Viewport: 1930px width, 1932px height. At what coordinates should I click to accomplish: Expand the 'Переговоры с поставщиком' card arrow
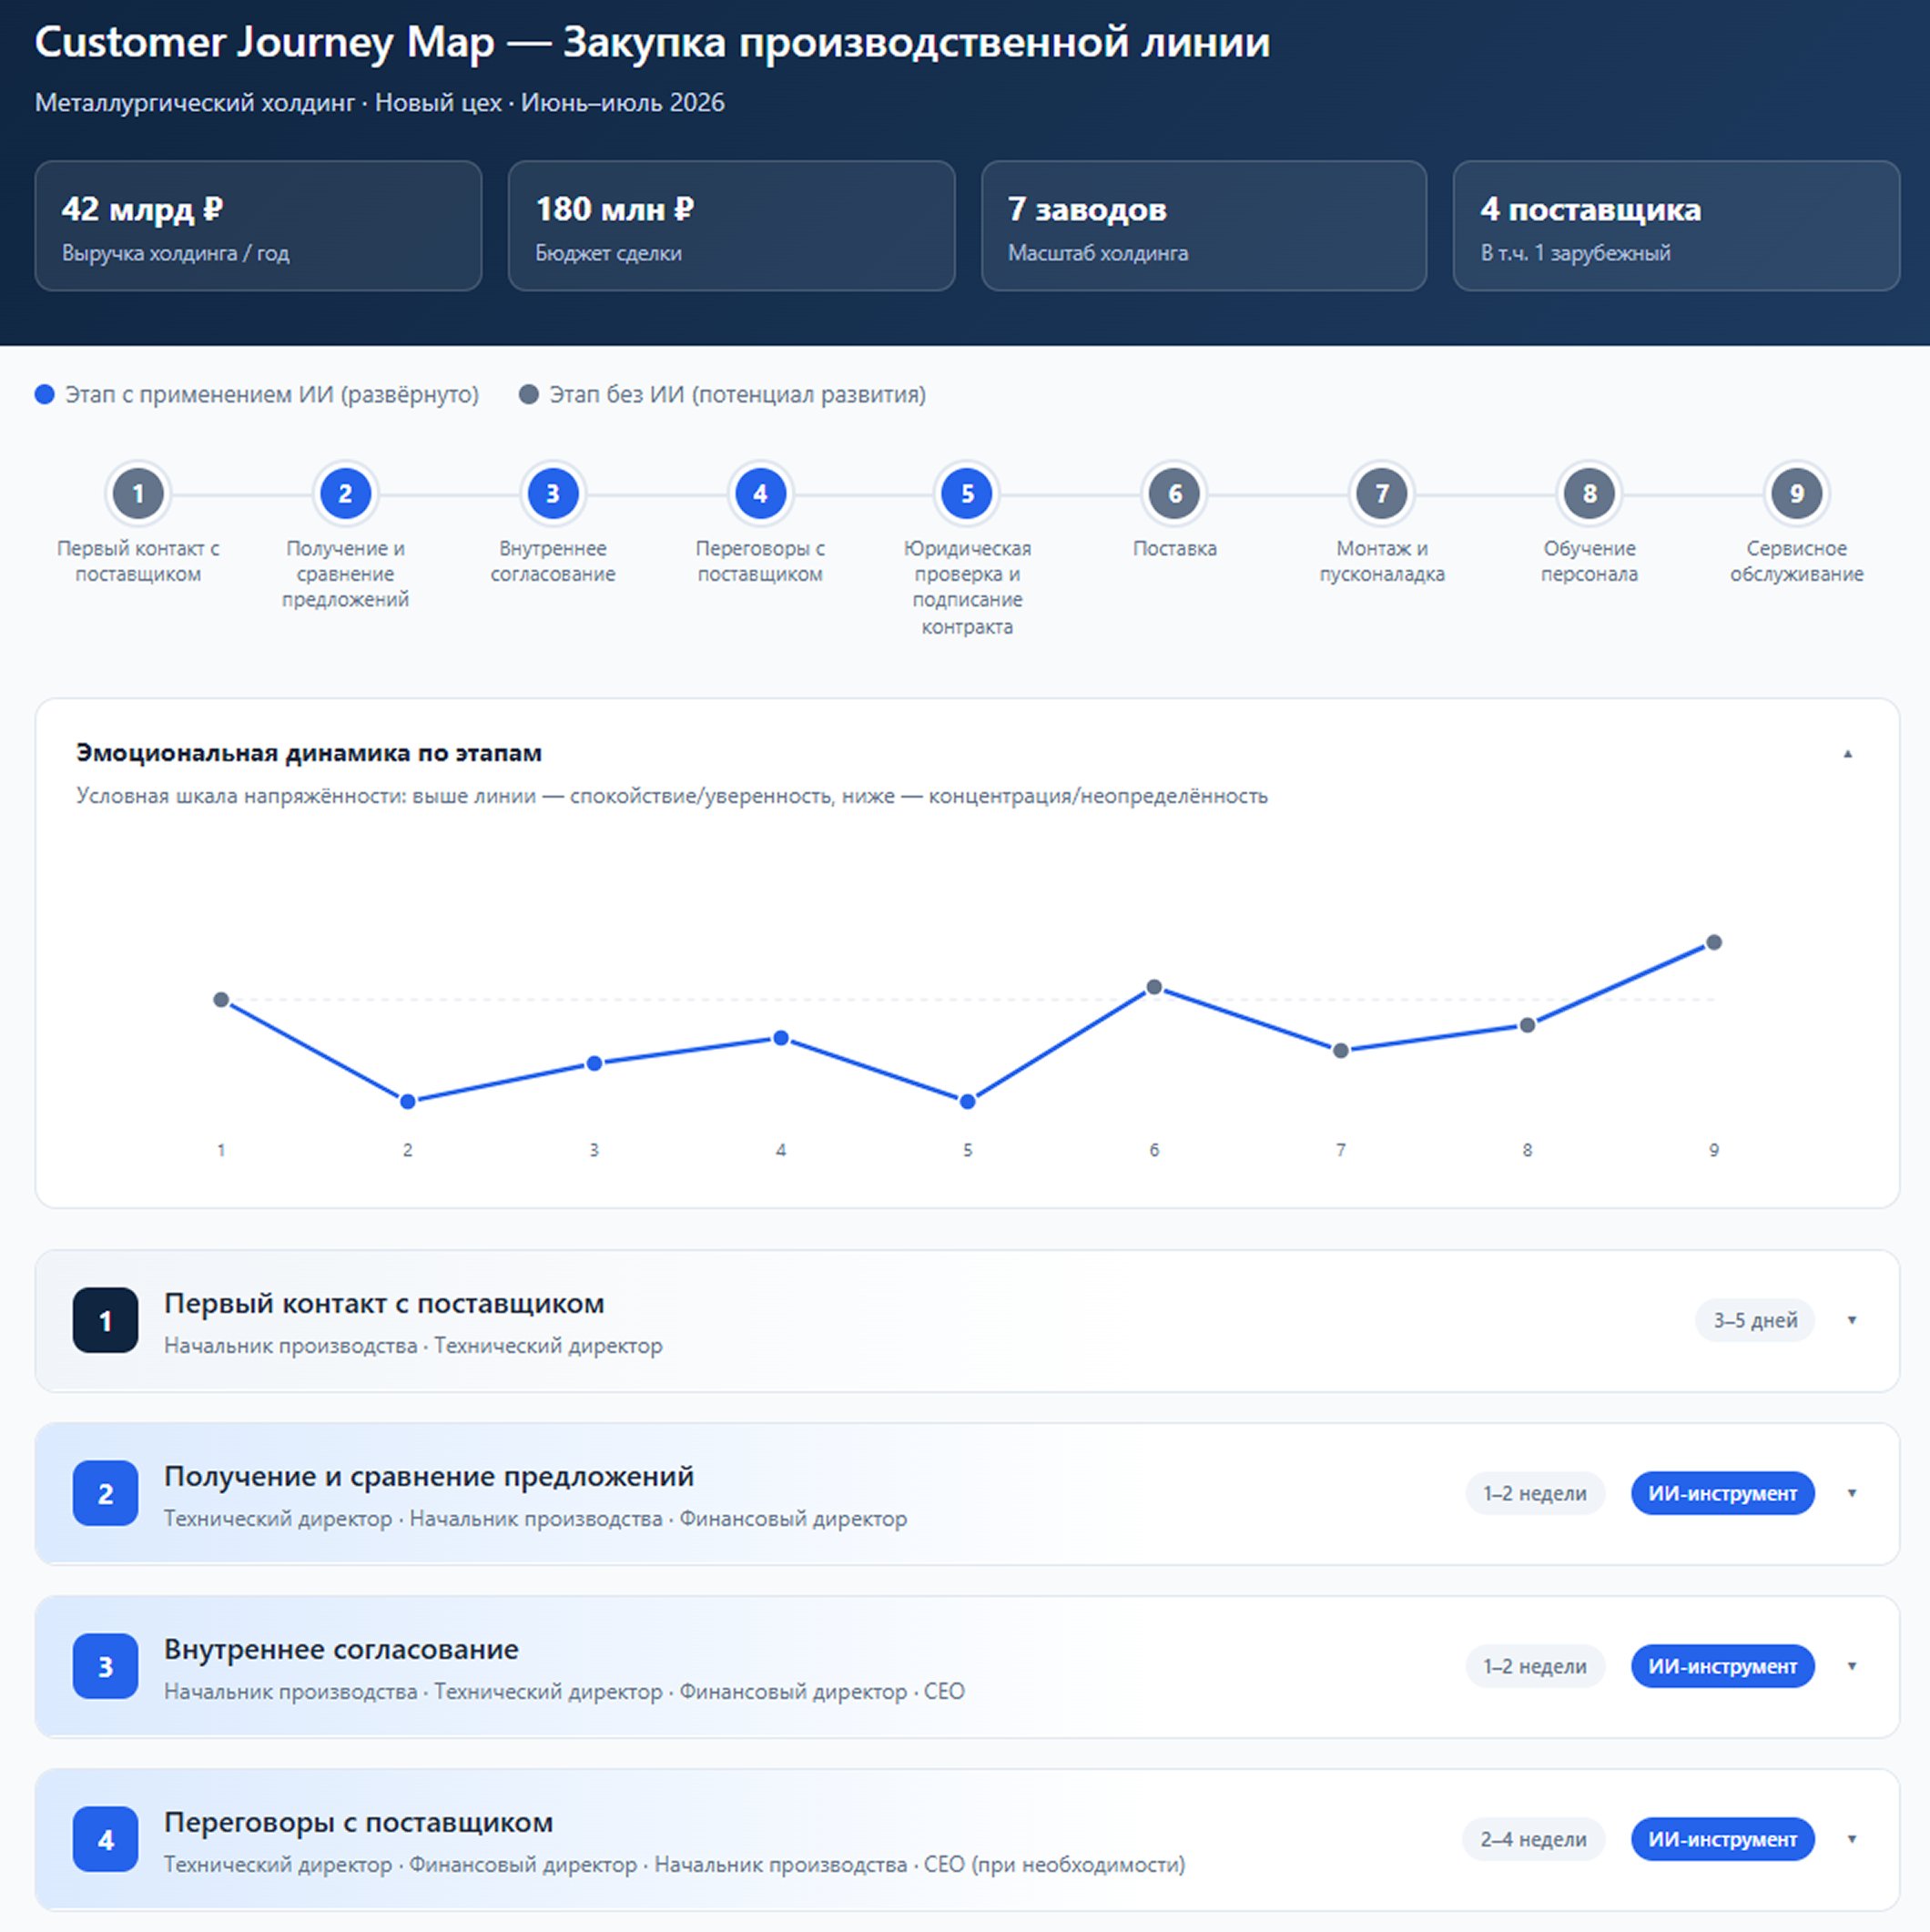tap(1852, 1839)
